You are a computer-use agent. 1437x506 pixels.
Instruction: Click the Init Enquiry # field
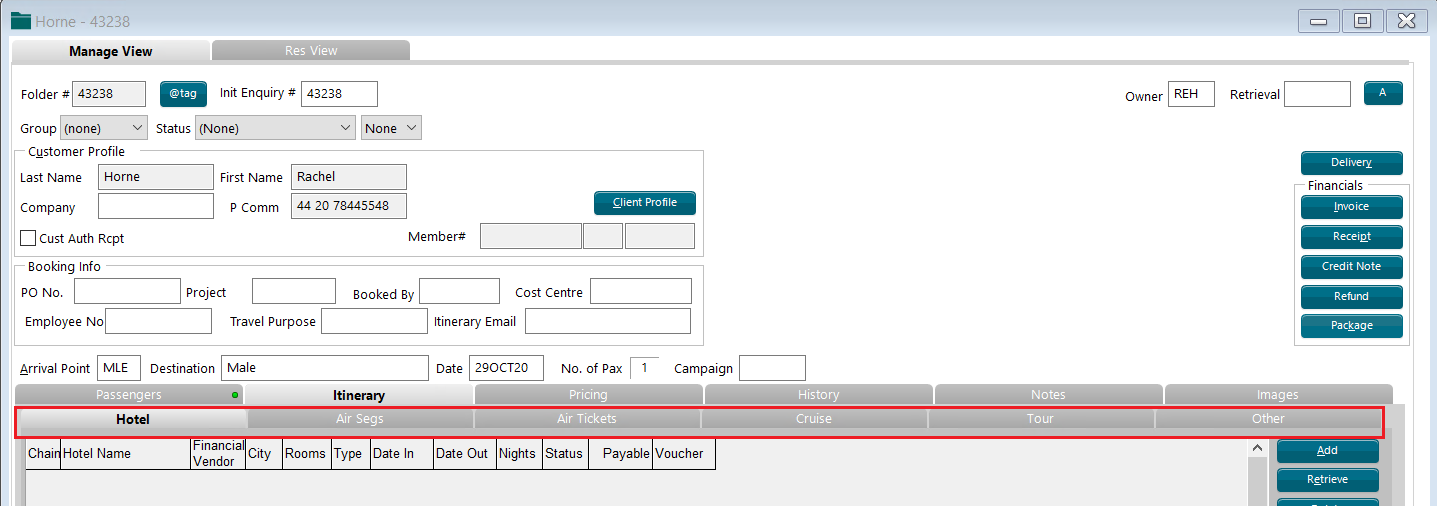coord(339,94)
